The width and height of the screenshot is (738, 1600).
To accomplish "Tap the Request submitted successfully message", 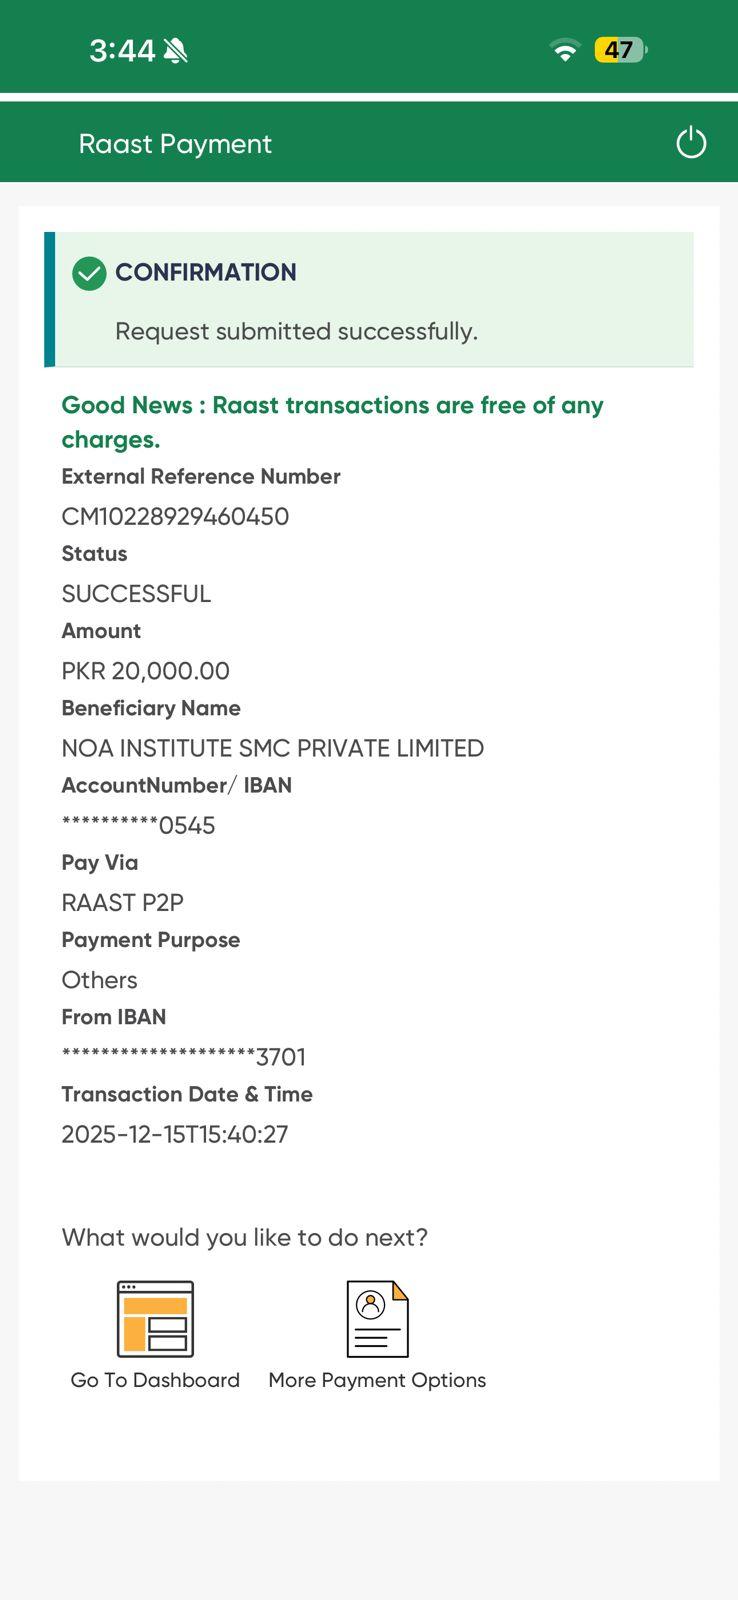I will pos(296,331).
